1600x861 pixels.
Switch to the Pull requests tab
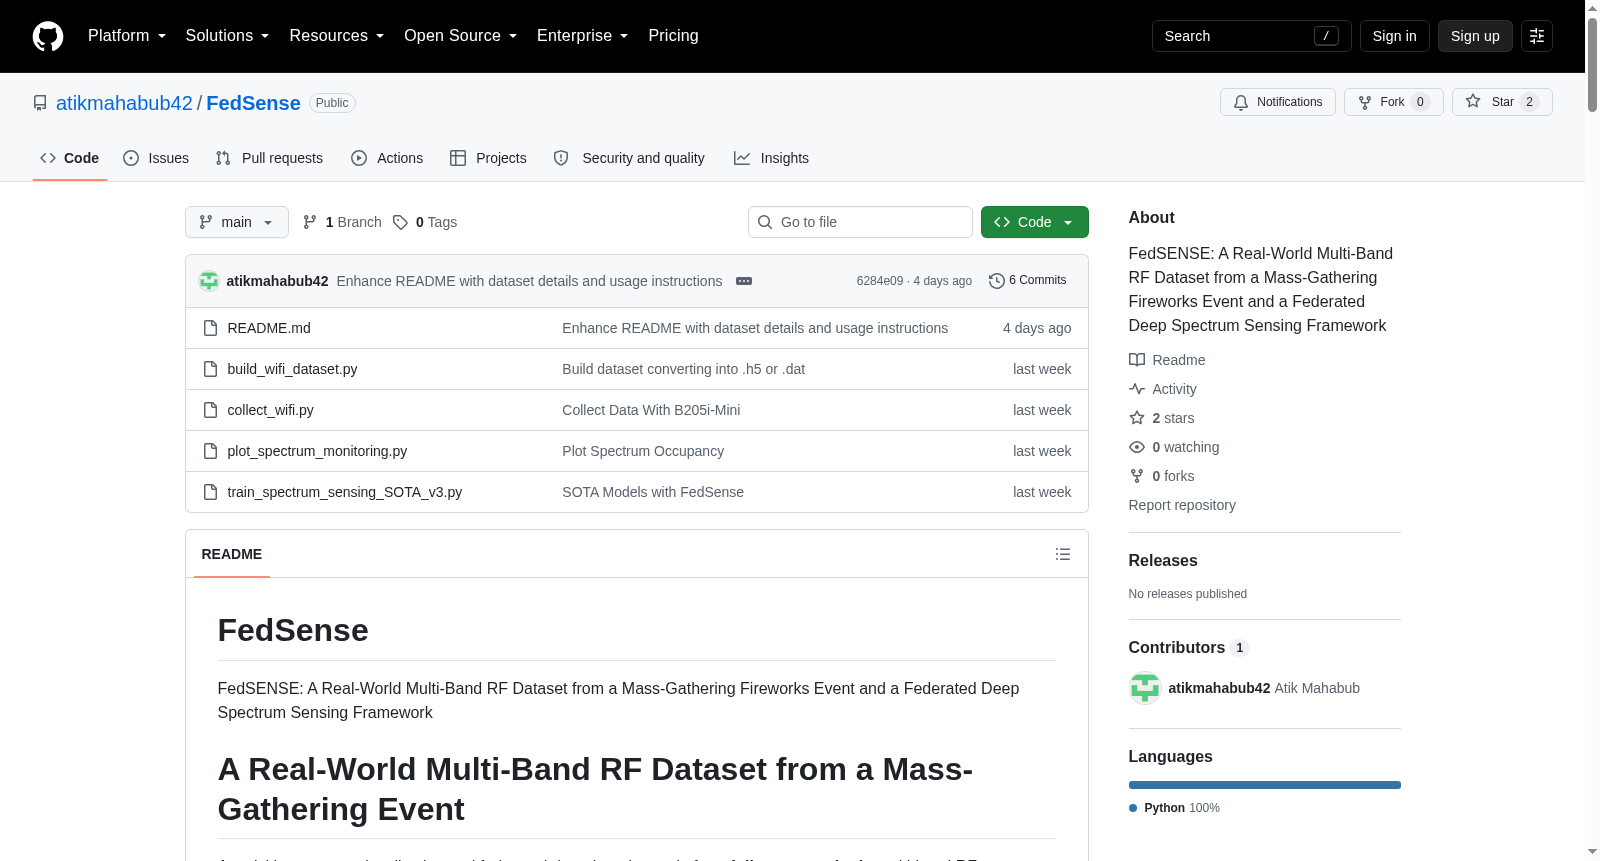269,158
